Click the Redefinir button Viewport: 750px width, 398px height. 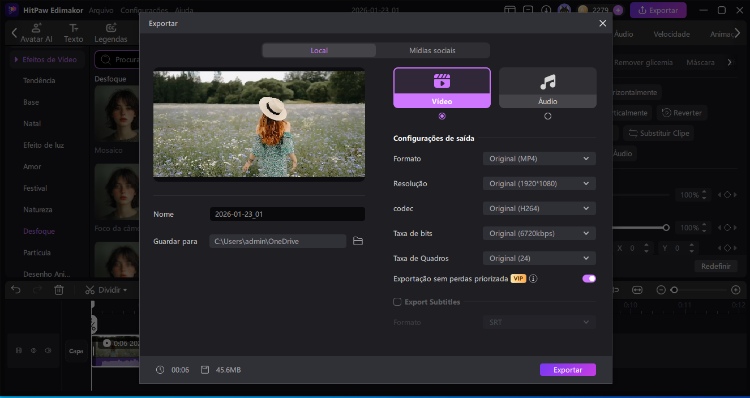coord(716,266)
